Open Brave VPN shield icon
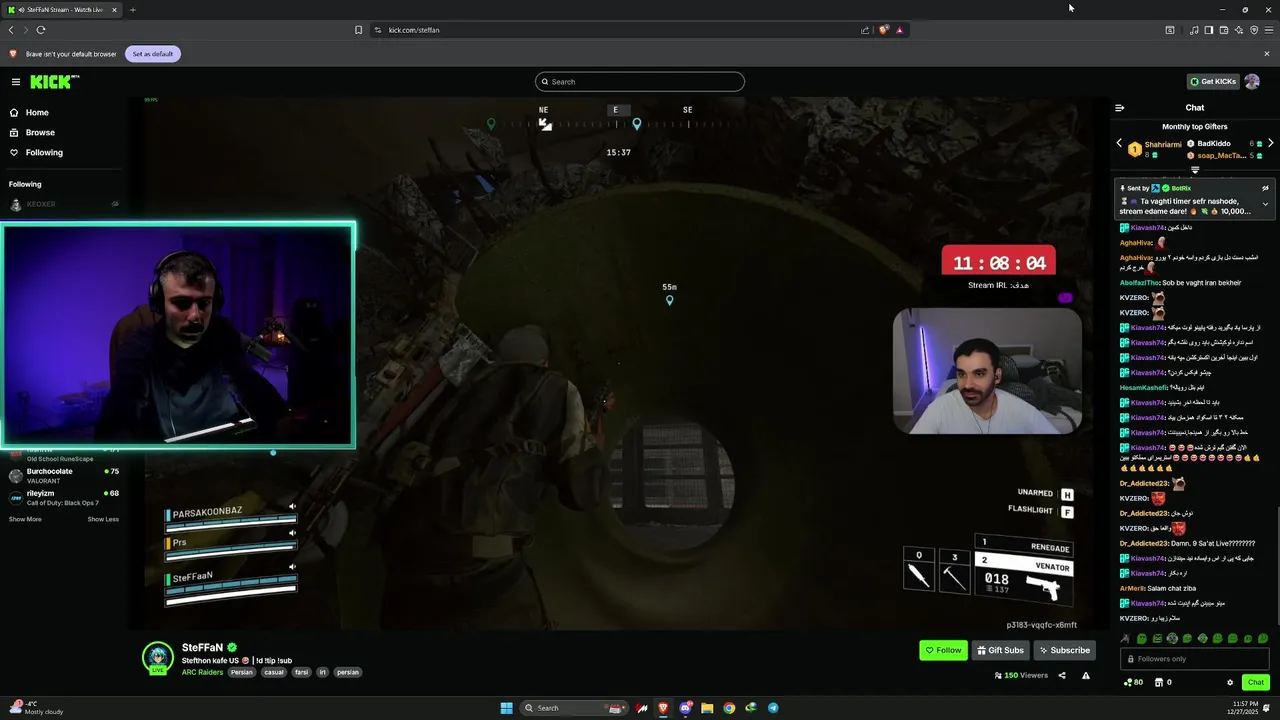Viewport: 1280px width, 720px height. pyautogui.click(x=1253, y=30)
